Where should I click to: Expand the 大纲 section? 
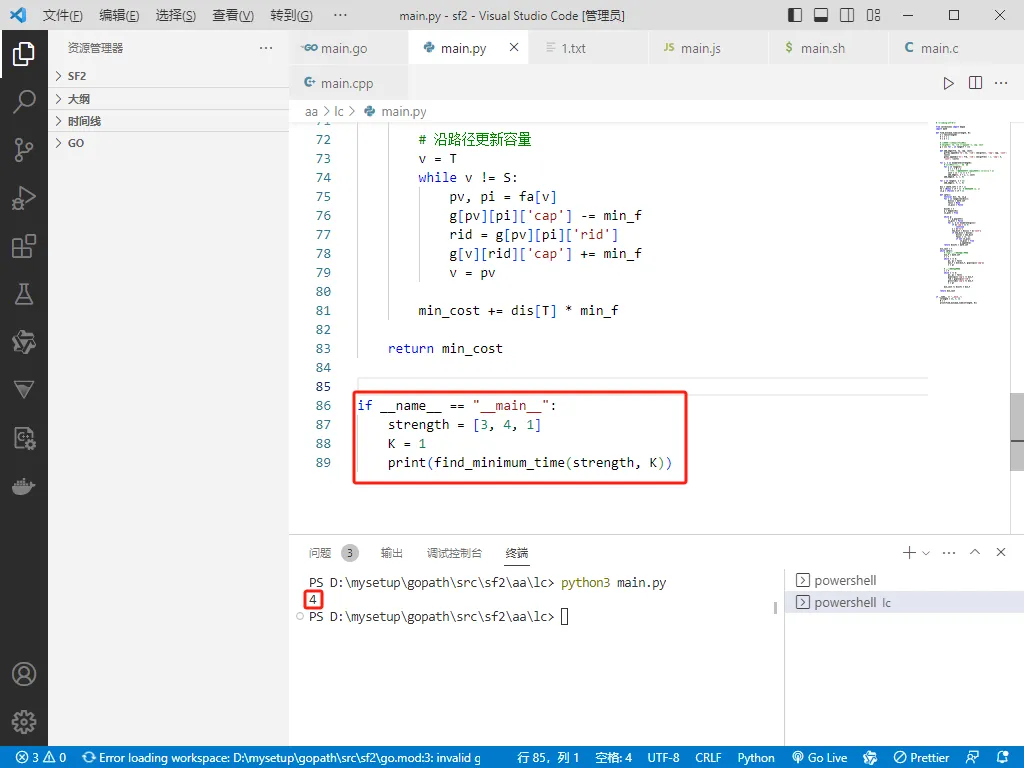click(x=168, y=99)
